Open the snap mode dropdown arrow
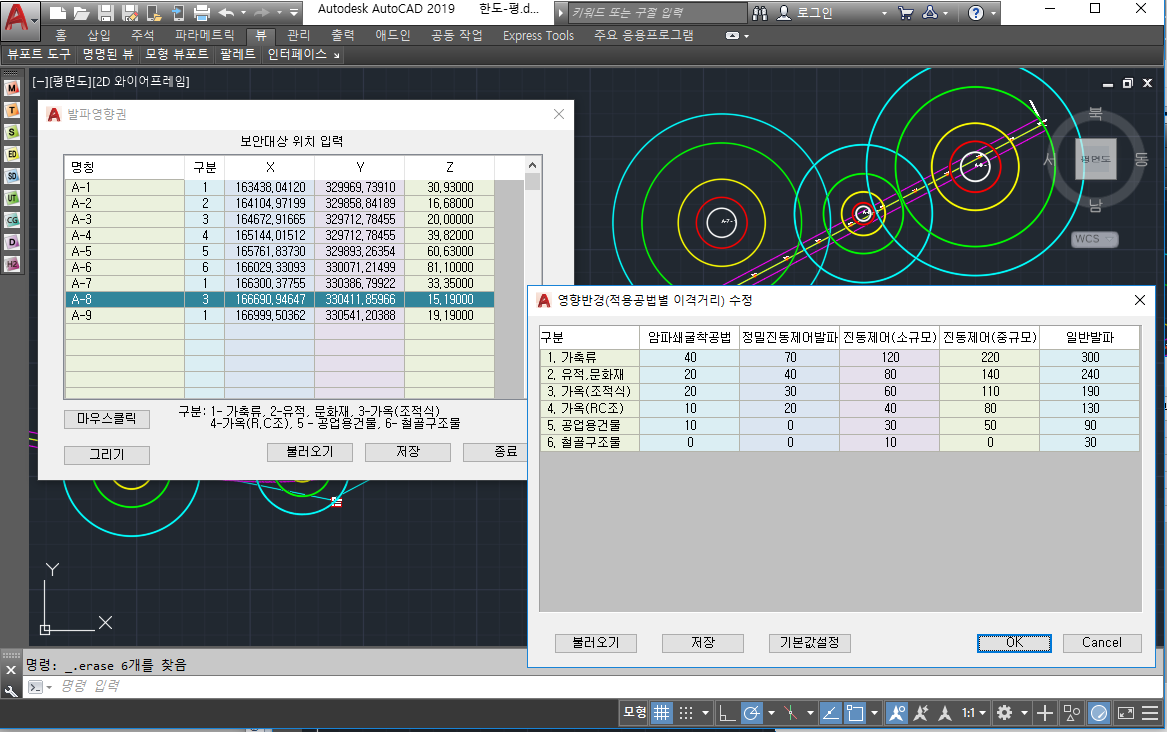 706,713
